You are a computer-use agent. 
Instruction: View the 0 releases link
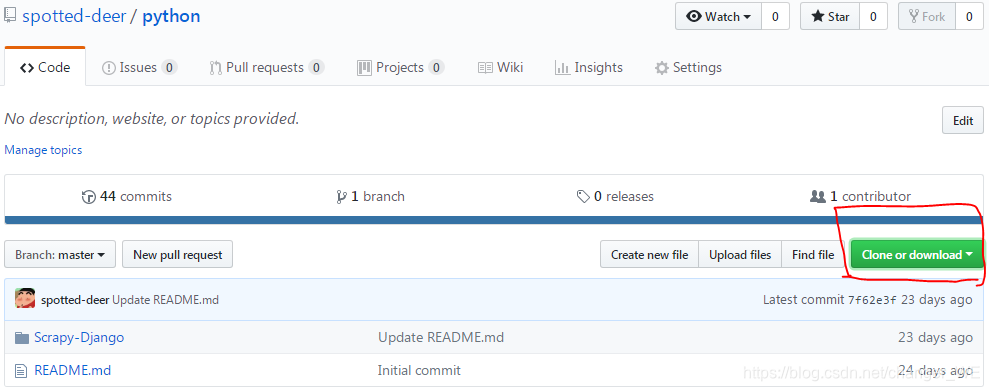(615, 197)
